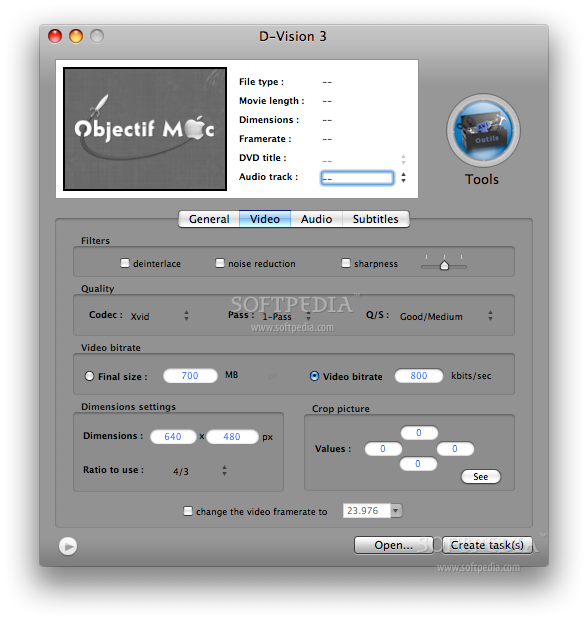Click the 480 height dimension field
This screenshot has width=588, height=621.
click(232, 436)
